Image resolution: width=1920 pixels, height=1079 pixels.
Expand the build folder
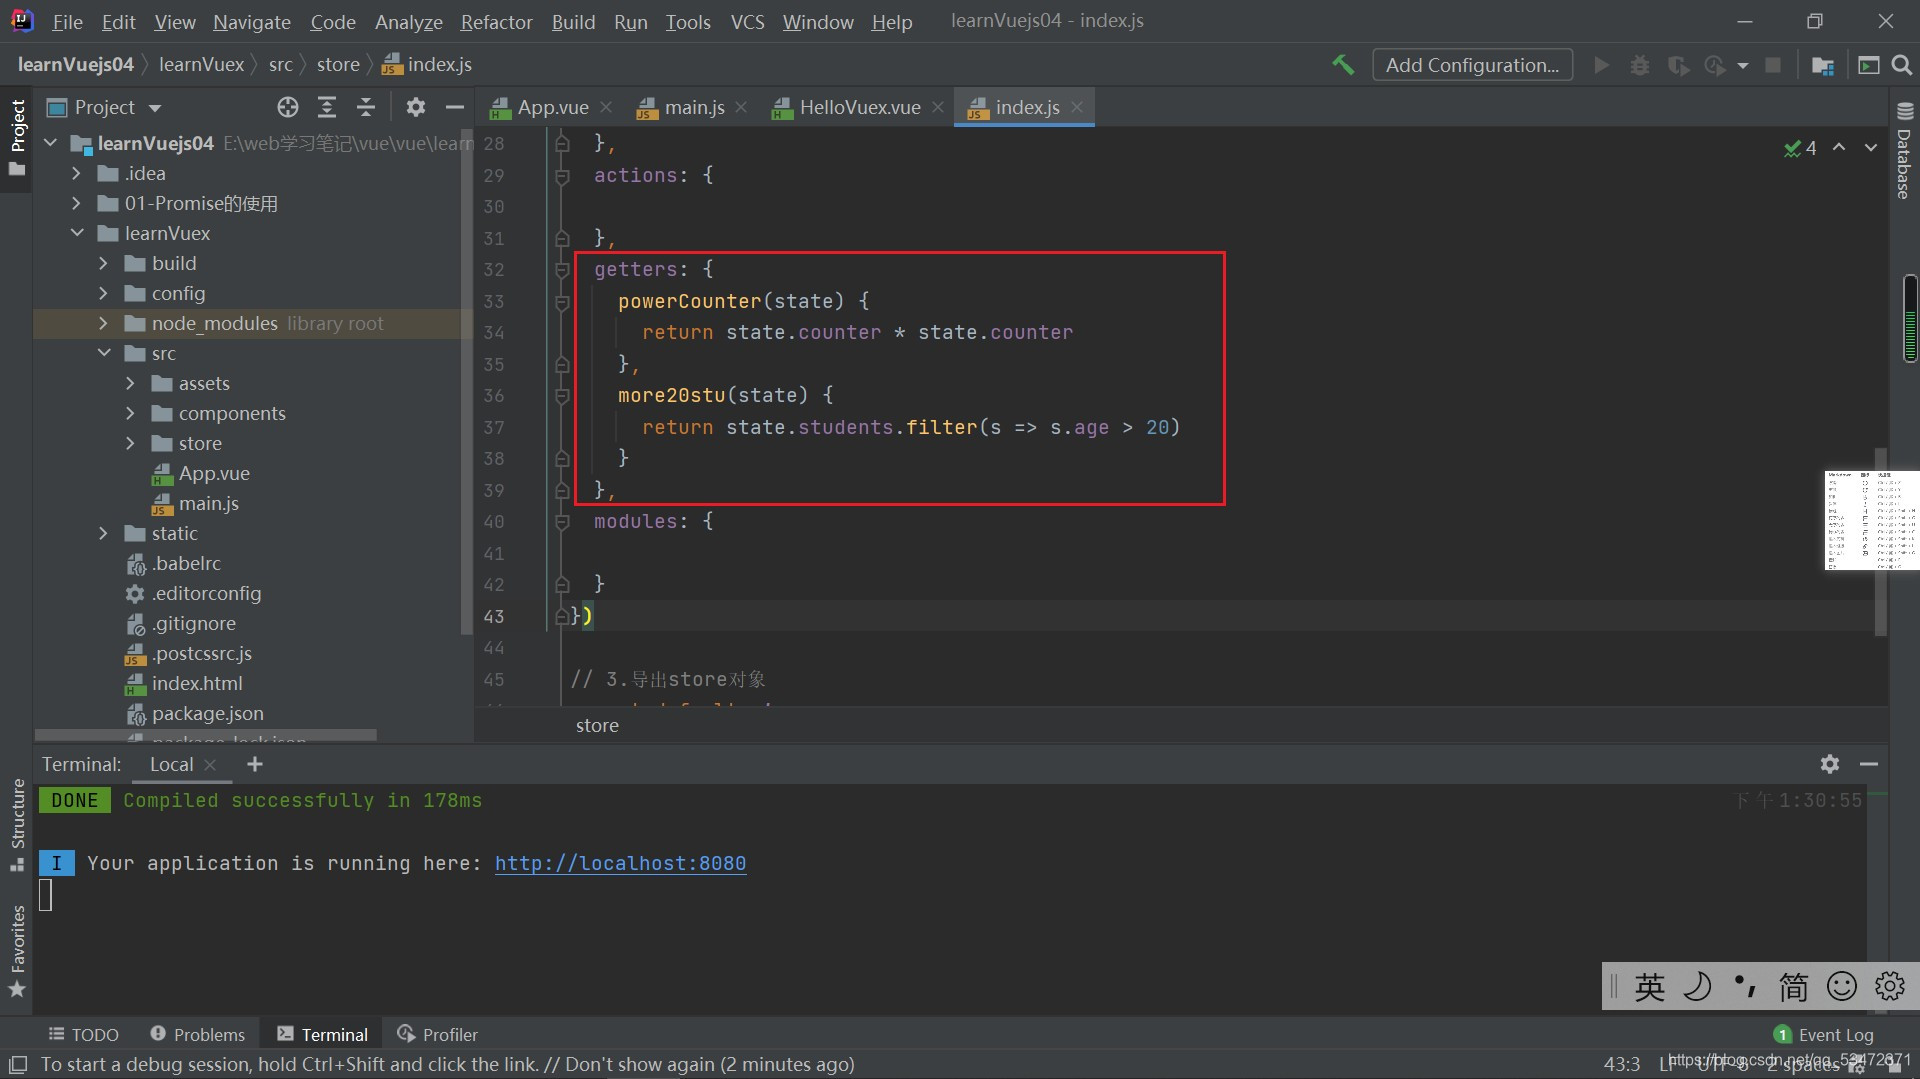[103, 263]
